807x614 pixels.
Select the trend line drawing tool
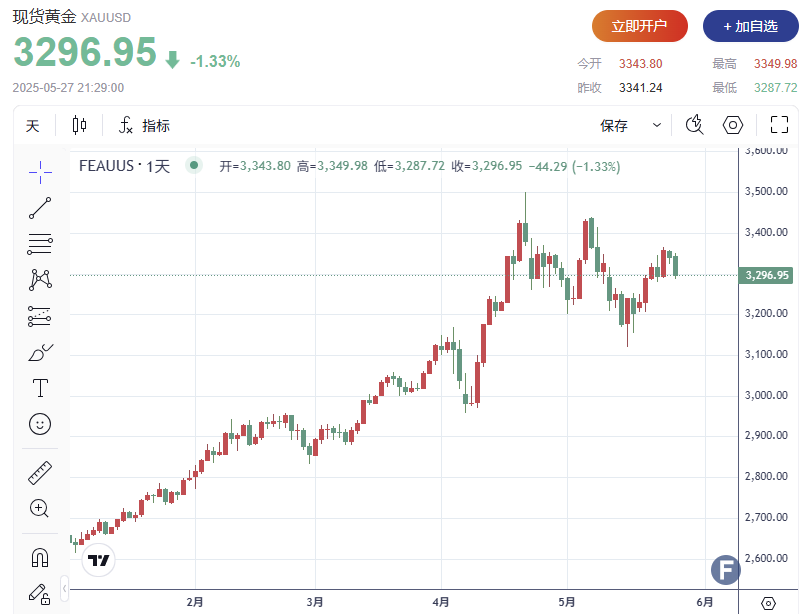coord(40,208)
